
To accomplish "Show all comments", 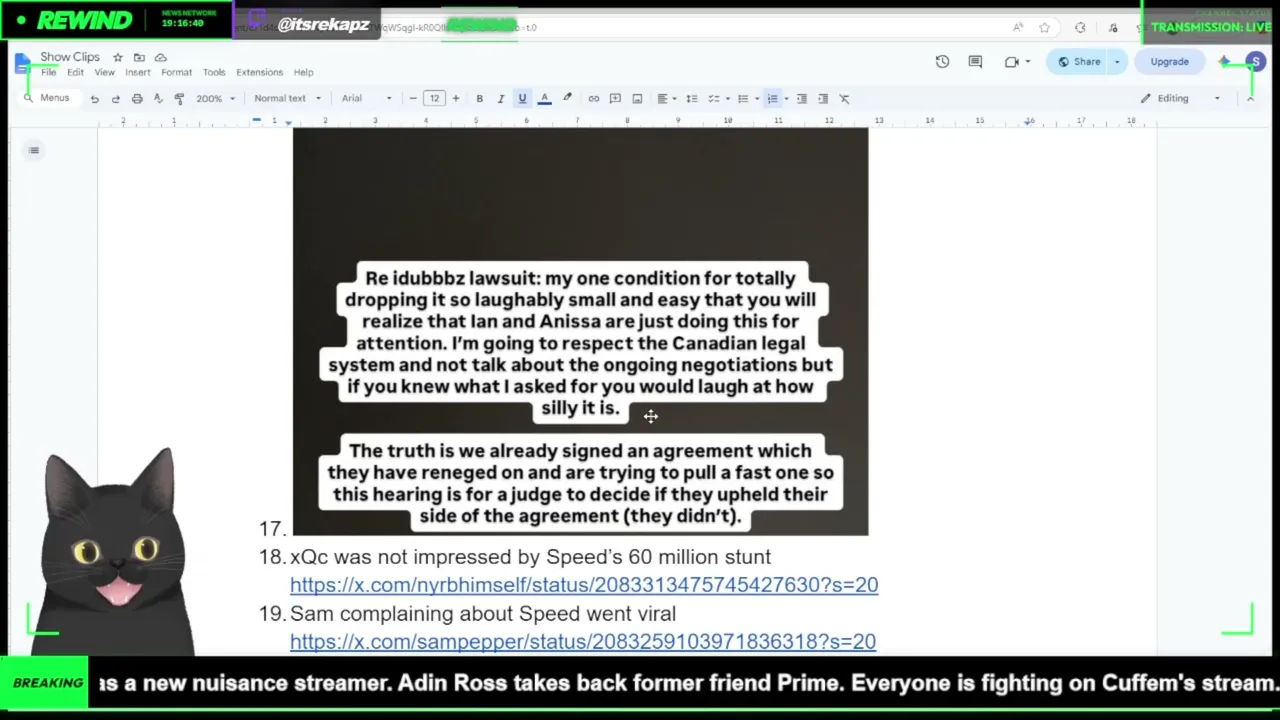I will (x=975, y=62).
